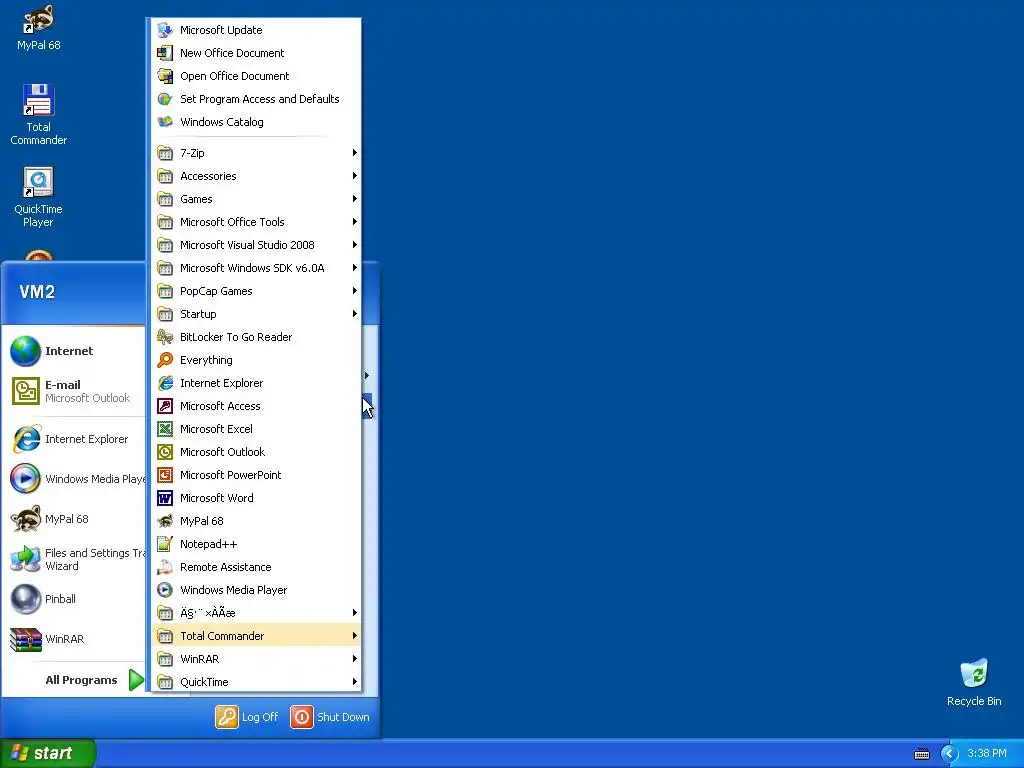Open Internet from the pinned Start list
The height and width of the screenshot is (768, 1024).
coord(76,351)
